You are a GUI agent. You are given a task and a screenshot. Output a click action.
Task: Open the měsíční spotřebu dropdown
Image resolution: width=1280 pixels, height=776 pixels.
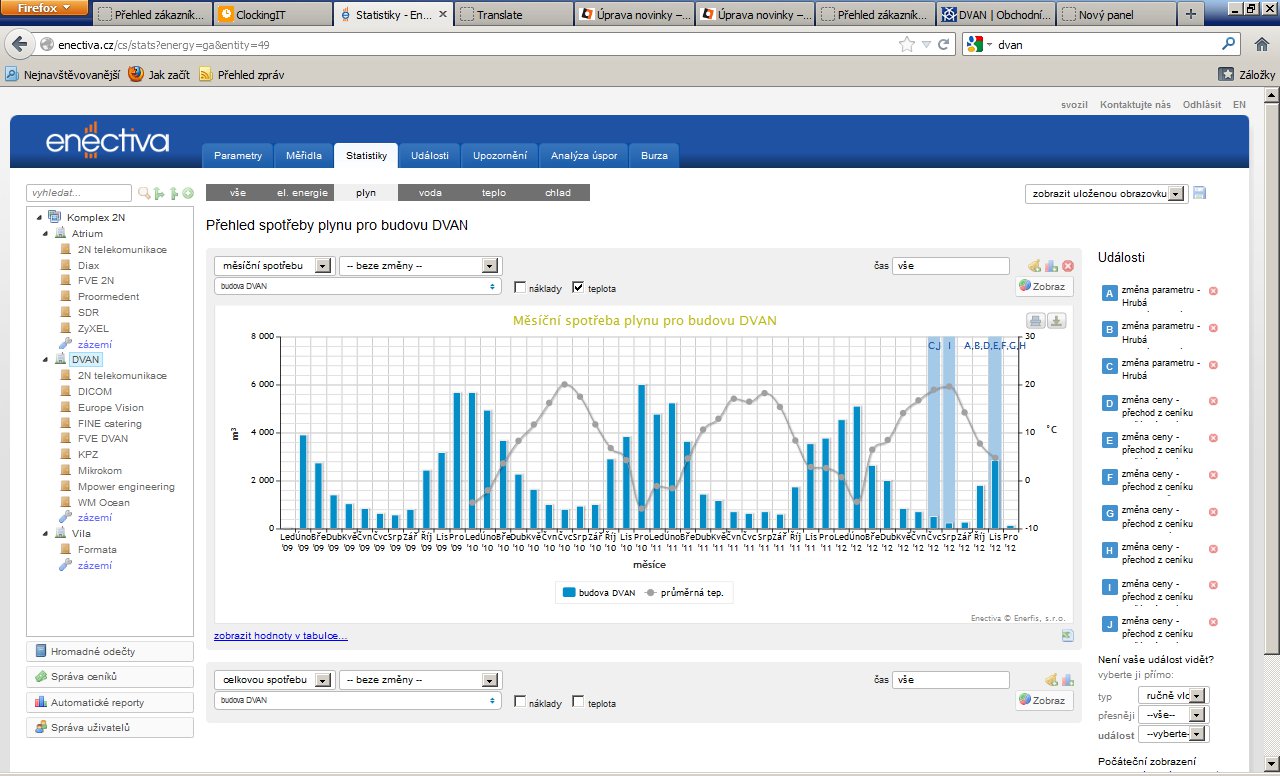273,266
